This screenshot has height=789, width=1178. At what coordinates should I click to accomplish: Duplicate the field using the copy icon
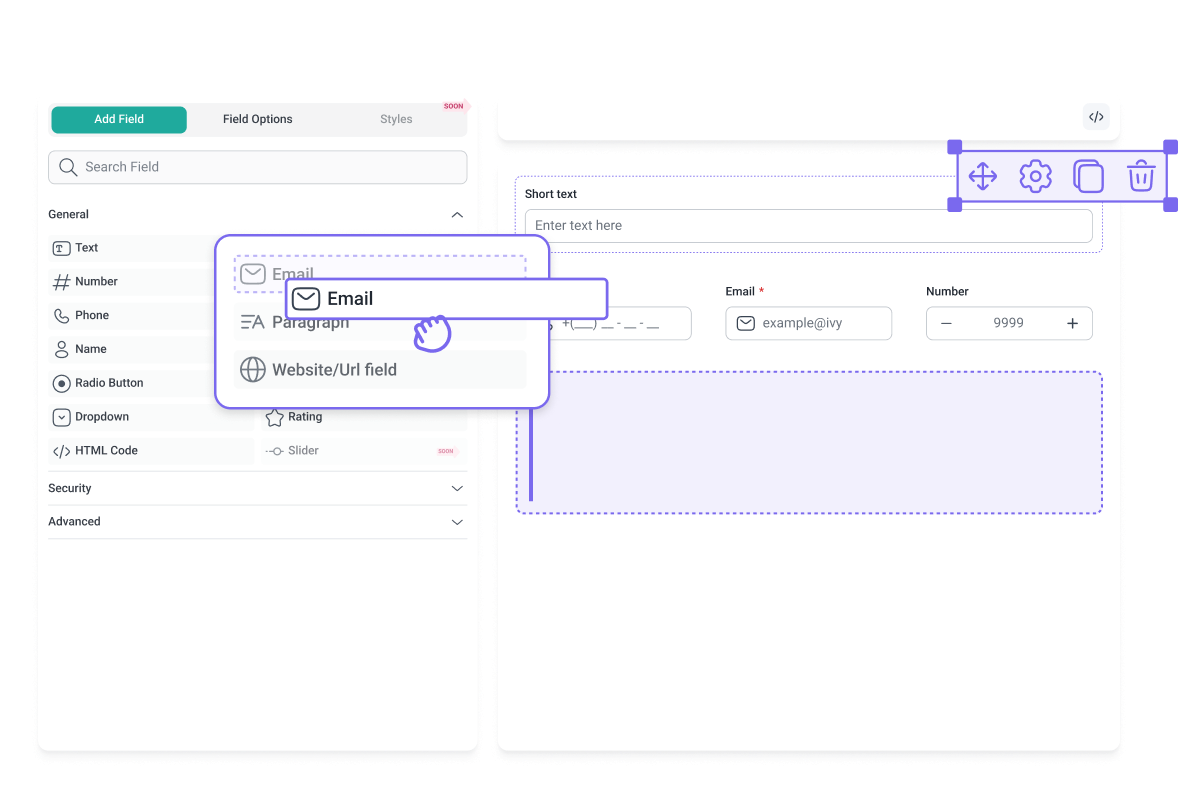pos(1088,176)
